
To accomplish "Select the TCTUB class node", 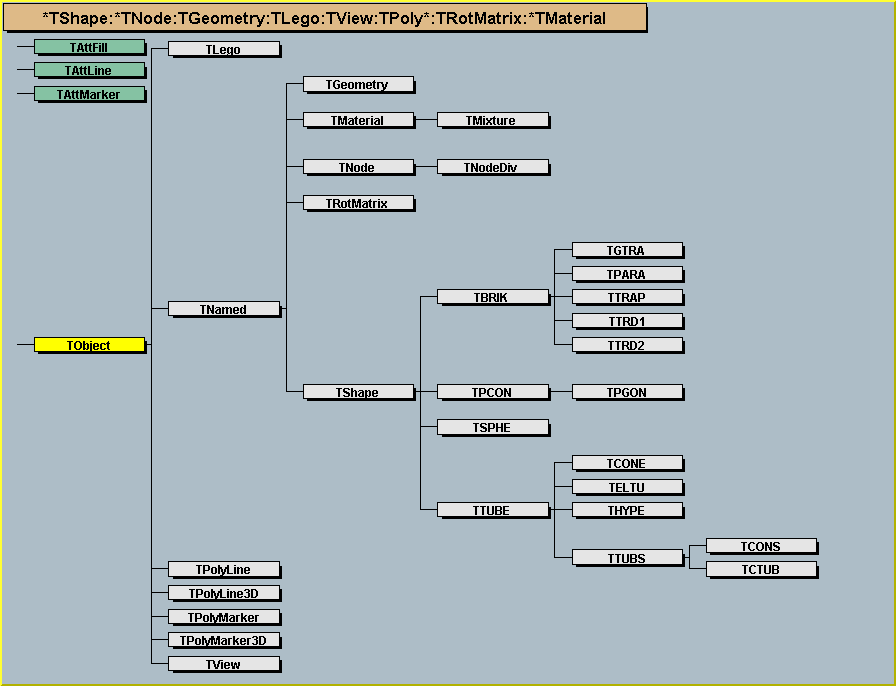I will (760, 570).
